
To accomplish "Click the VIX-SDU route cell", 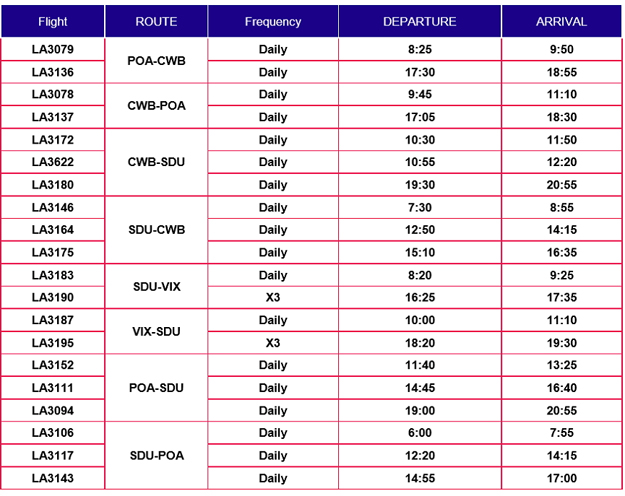I will tap(156, 331).
